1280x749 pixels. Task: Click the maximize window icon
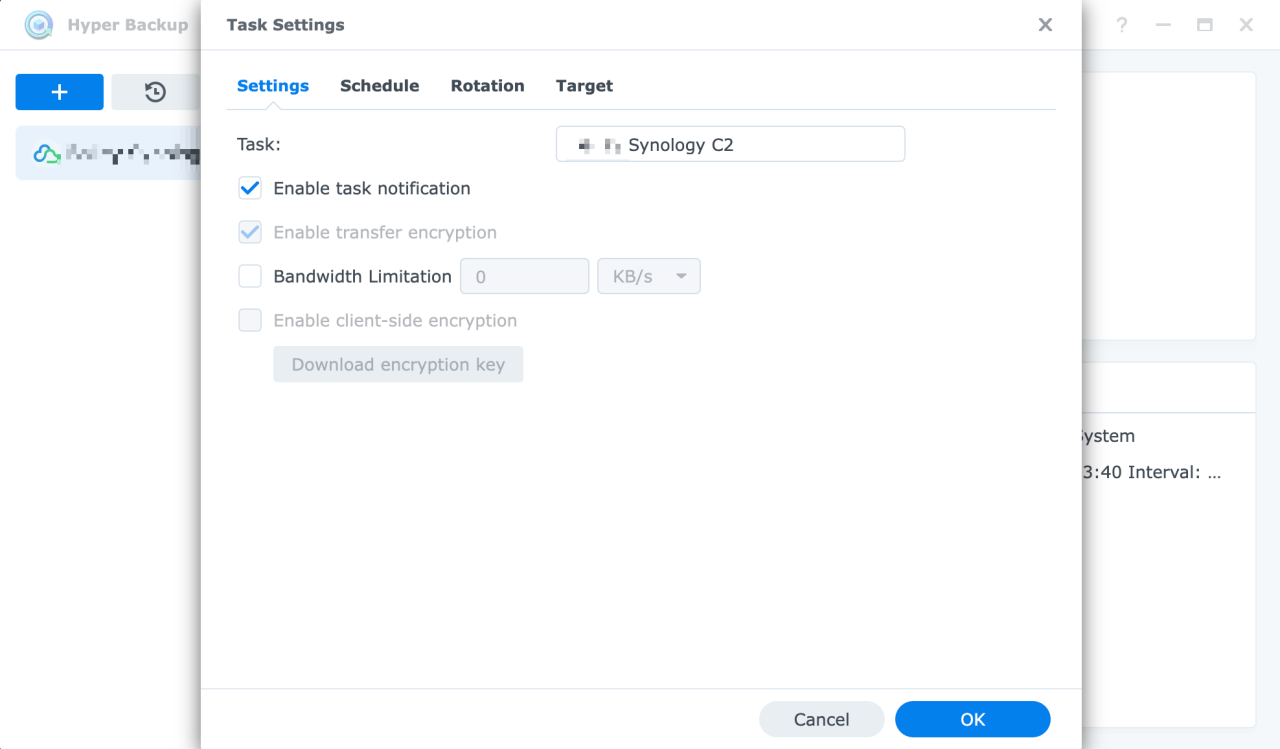point(1204,25)
